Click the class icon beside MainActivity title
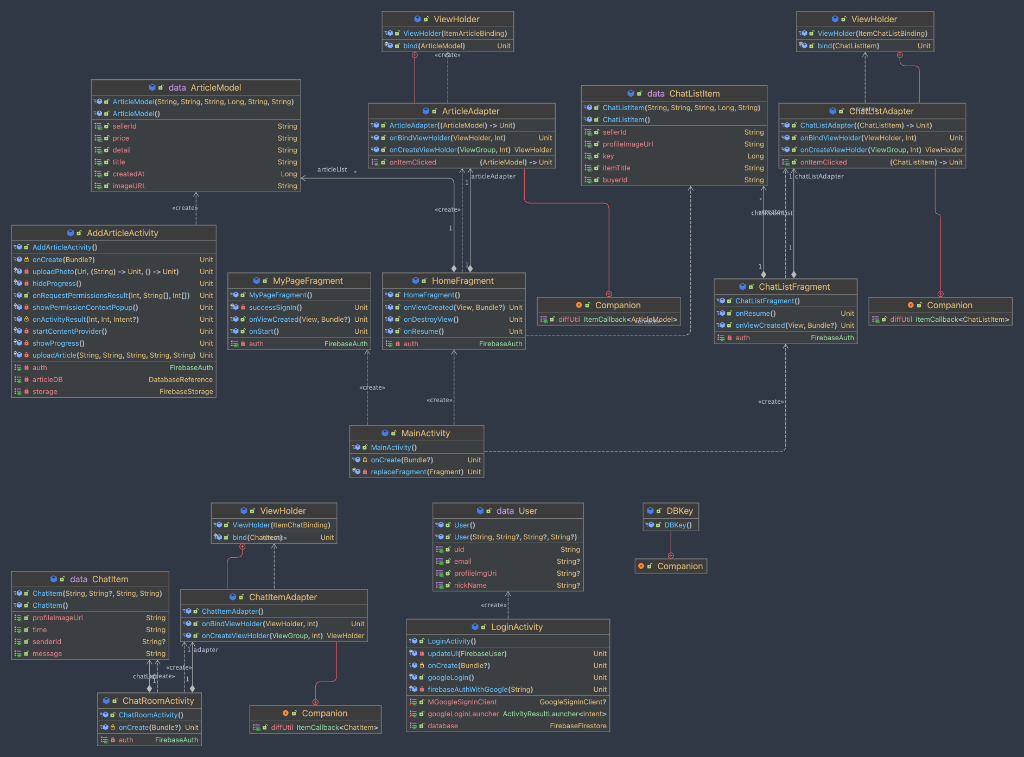 (x=385, y=433)
